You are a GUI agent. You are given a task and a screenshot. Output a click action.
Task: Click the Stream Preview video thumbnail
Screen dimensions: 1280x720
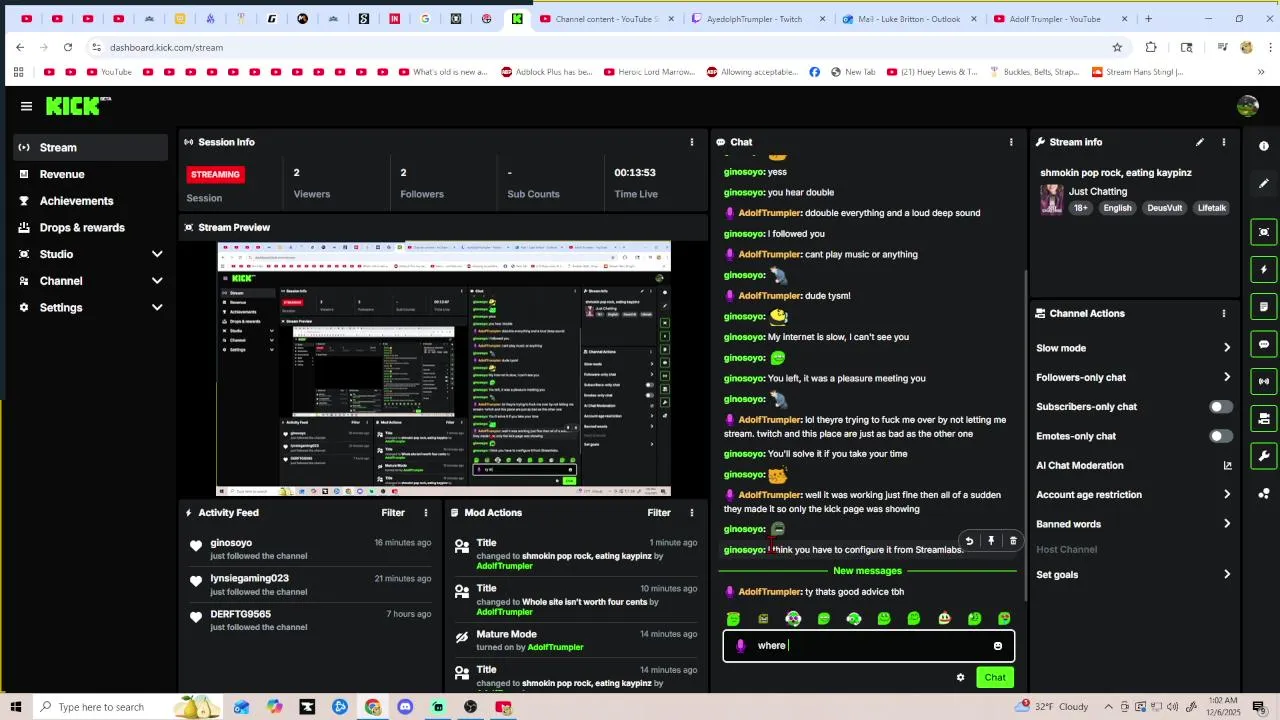click(x=443, y=369)
